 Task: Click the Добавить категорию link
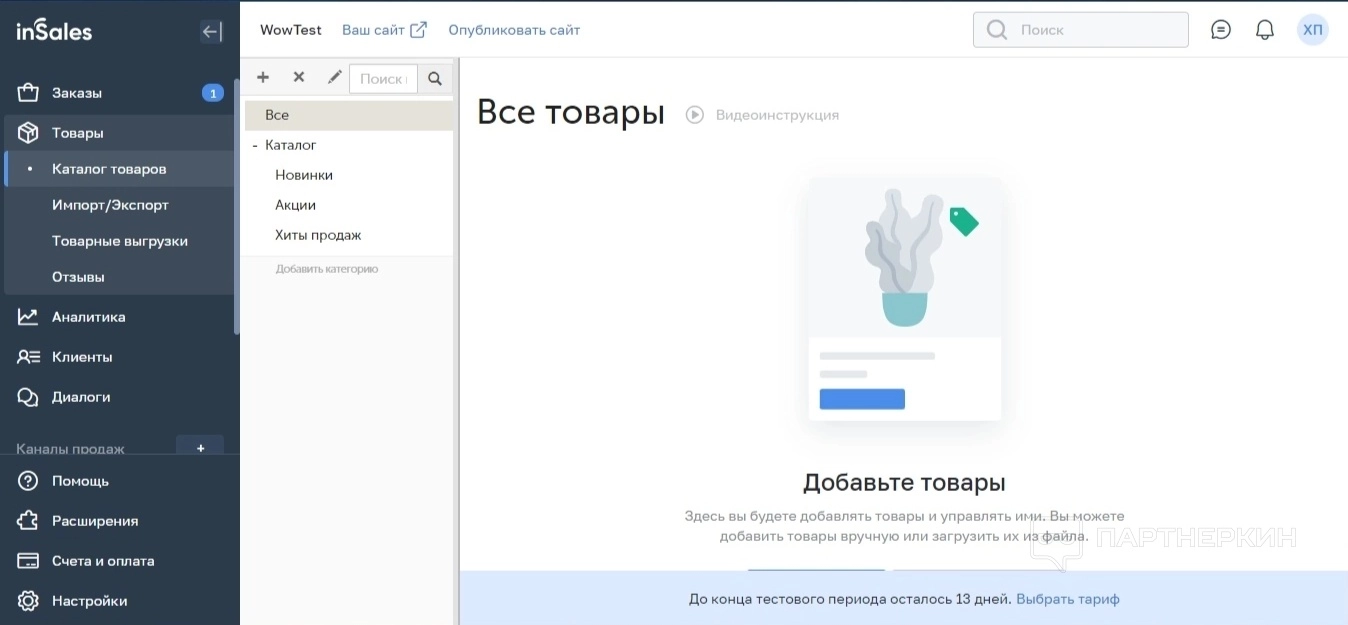pos(327,269)
